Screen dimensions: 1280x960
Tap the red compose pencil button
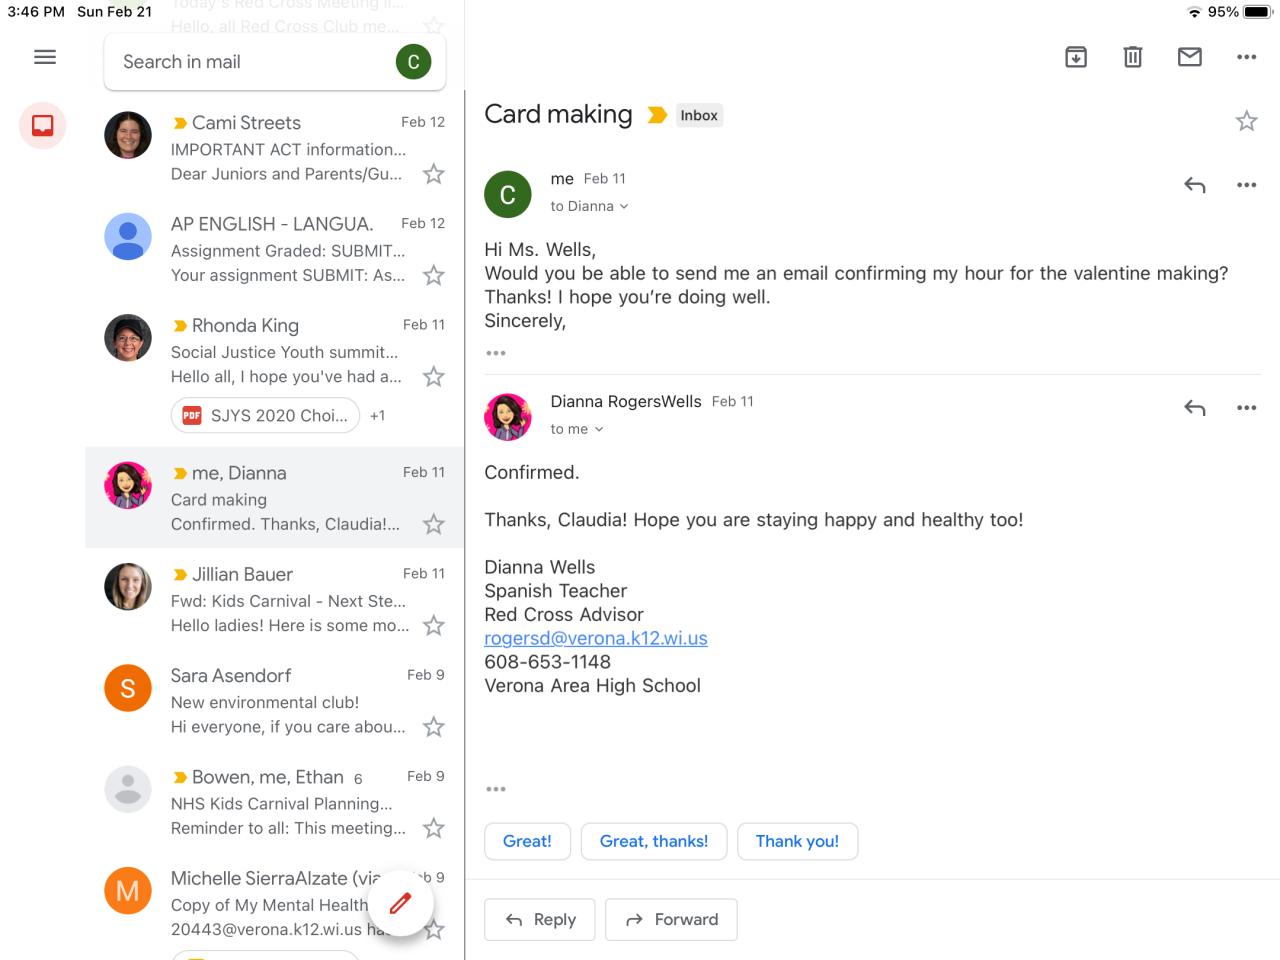click(x=400, y=903)
